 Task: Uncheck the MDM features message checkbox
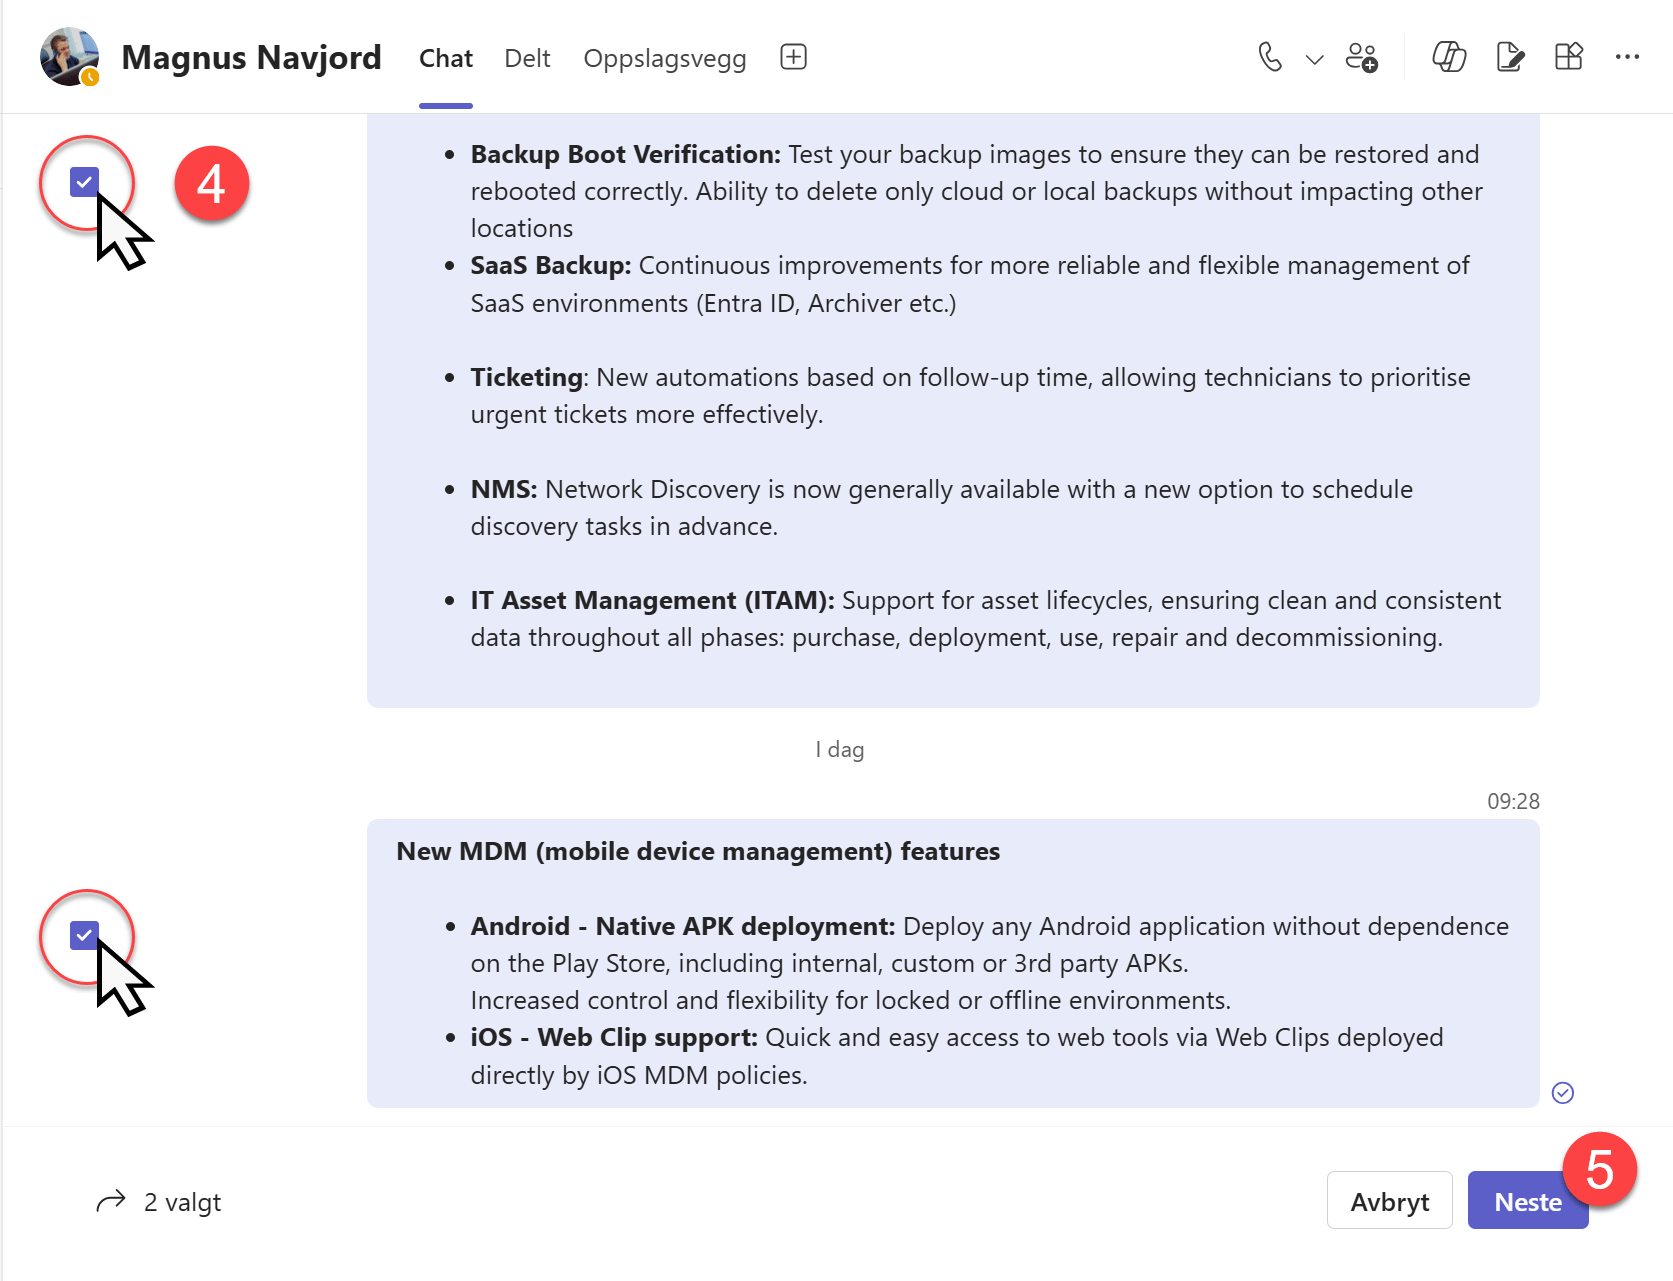[x=84, y=936]
